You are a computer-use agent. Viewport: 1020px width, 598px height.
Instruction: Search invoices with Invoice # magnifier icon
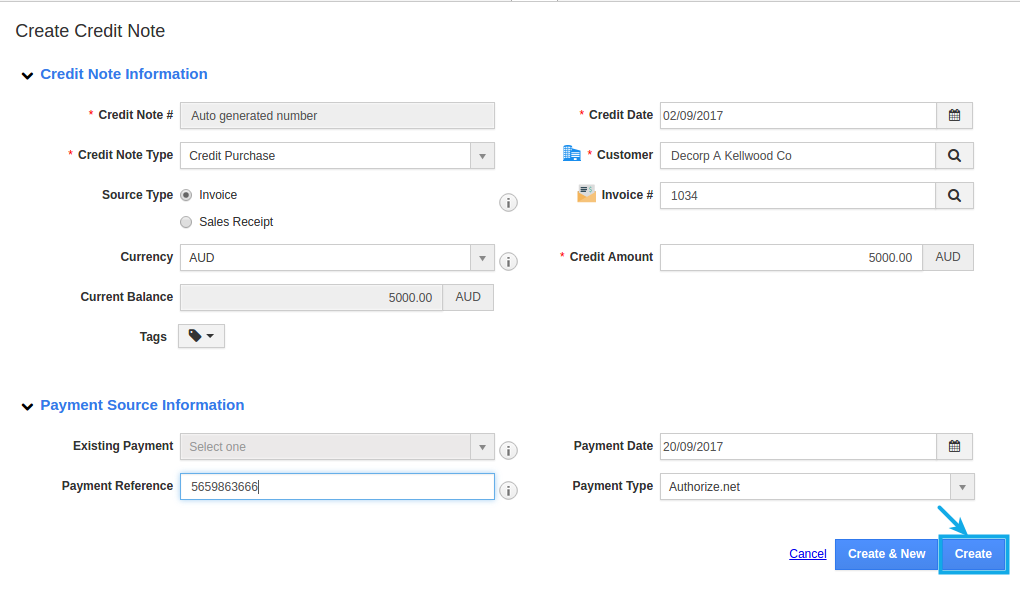click(954, 195)
